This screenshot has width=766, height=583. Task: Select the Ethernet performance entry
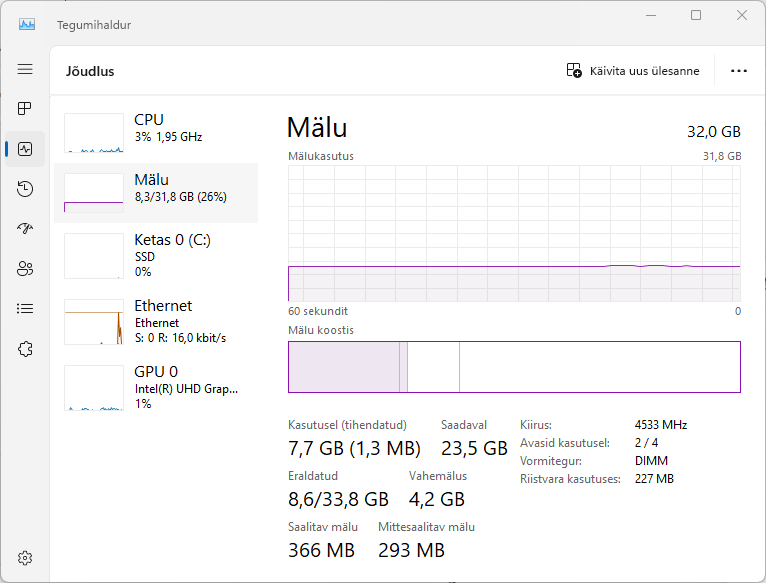[156, 322]
